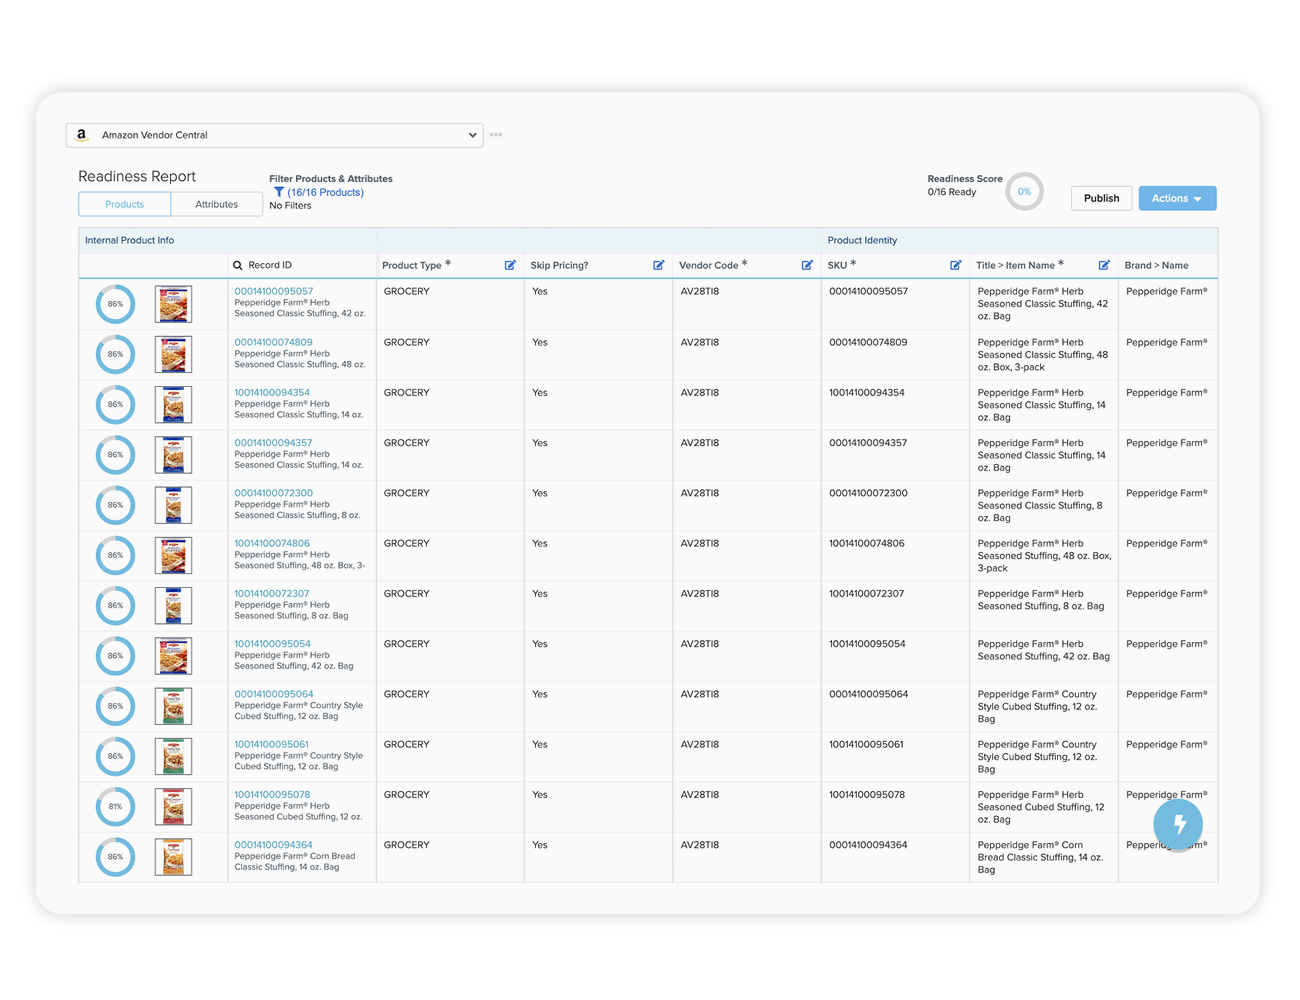Click the 0% Readiness Score circle
Image resolution: width=1300 pixels, height=1000 pixels.
(1024, 191)
